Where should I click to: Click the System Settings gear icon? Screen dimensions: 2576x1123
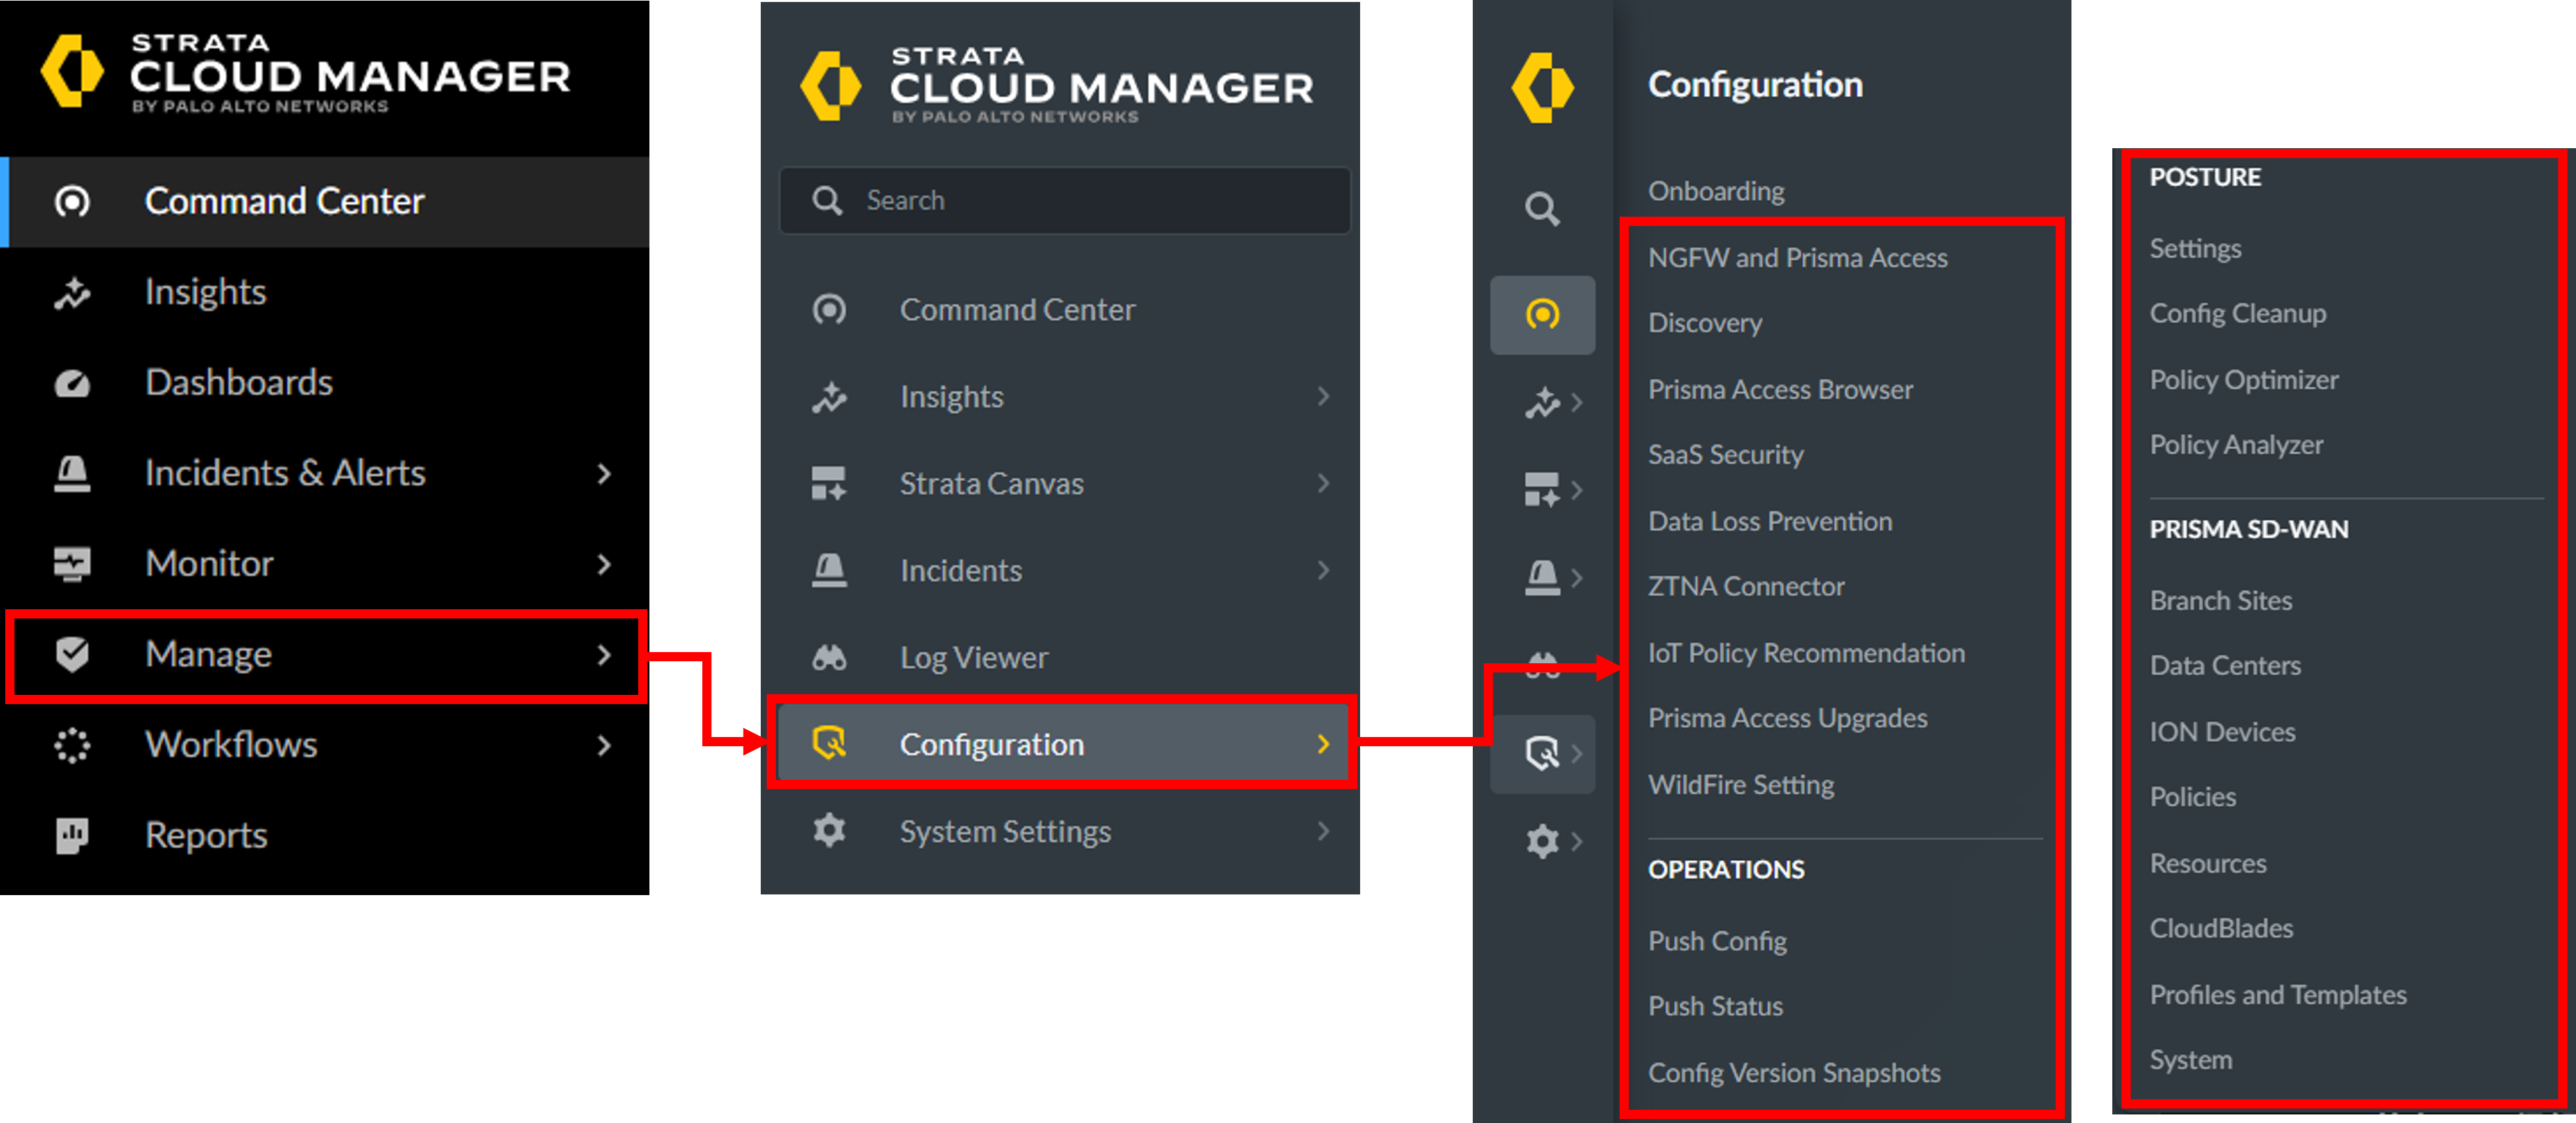click(x=829, y=831)
